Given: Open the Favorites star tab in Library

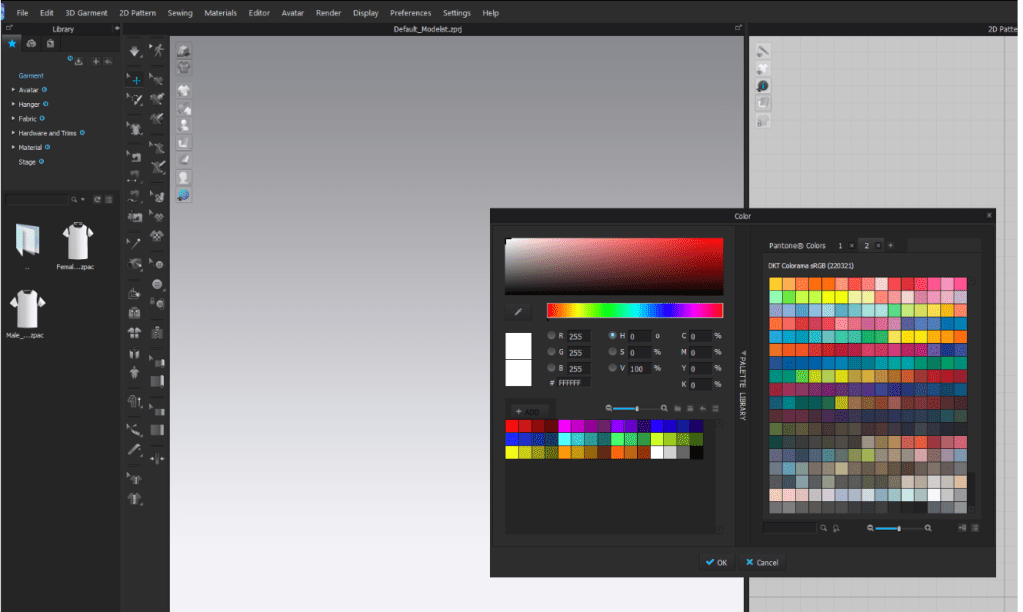Looking at the screenshot, I should coord(12,44).
